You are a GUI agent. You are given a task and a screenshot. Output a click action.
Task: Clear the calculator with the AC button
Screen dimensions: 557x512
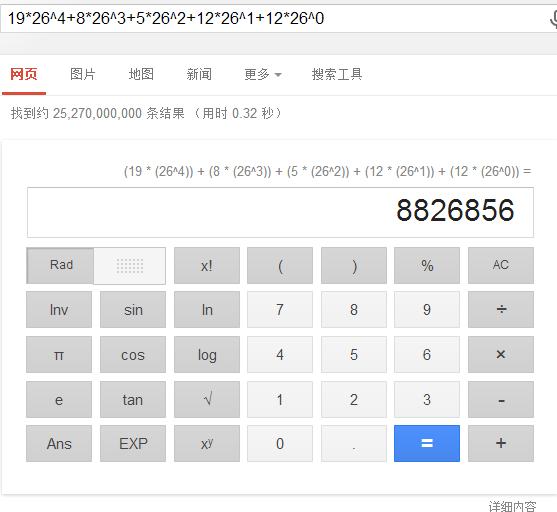coord(501,265)
